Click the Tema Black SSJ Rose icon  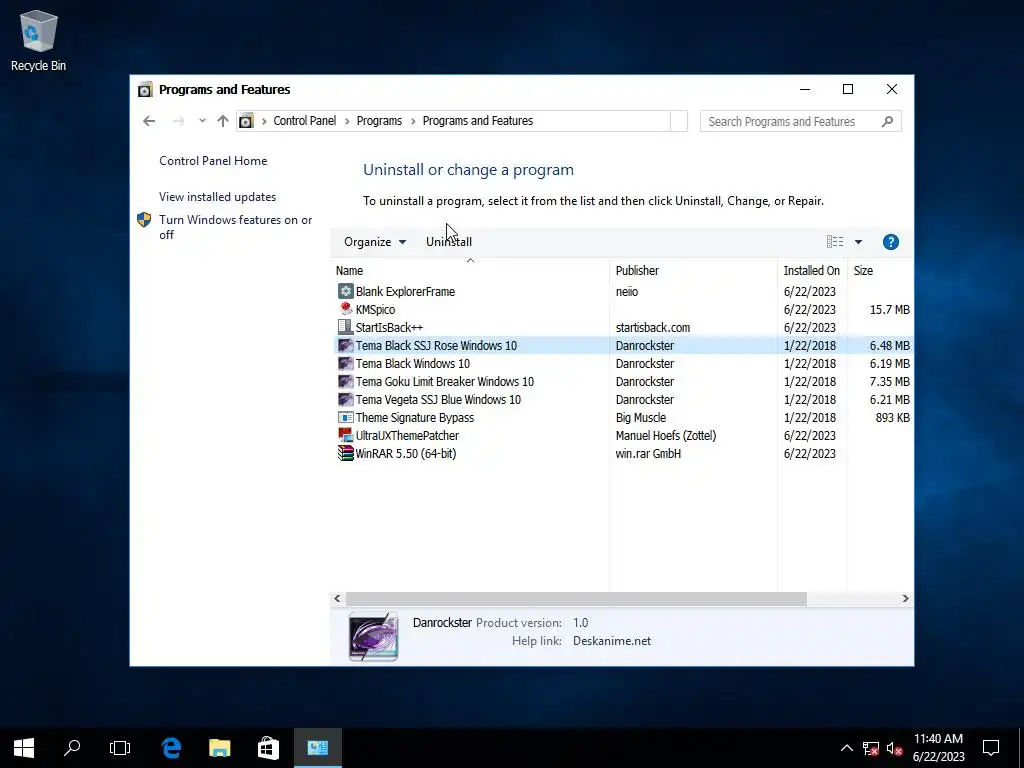point(345,345)
